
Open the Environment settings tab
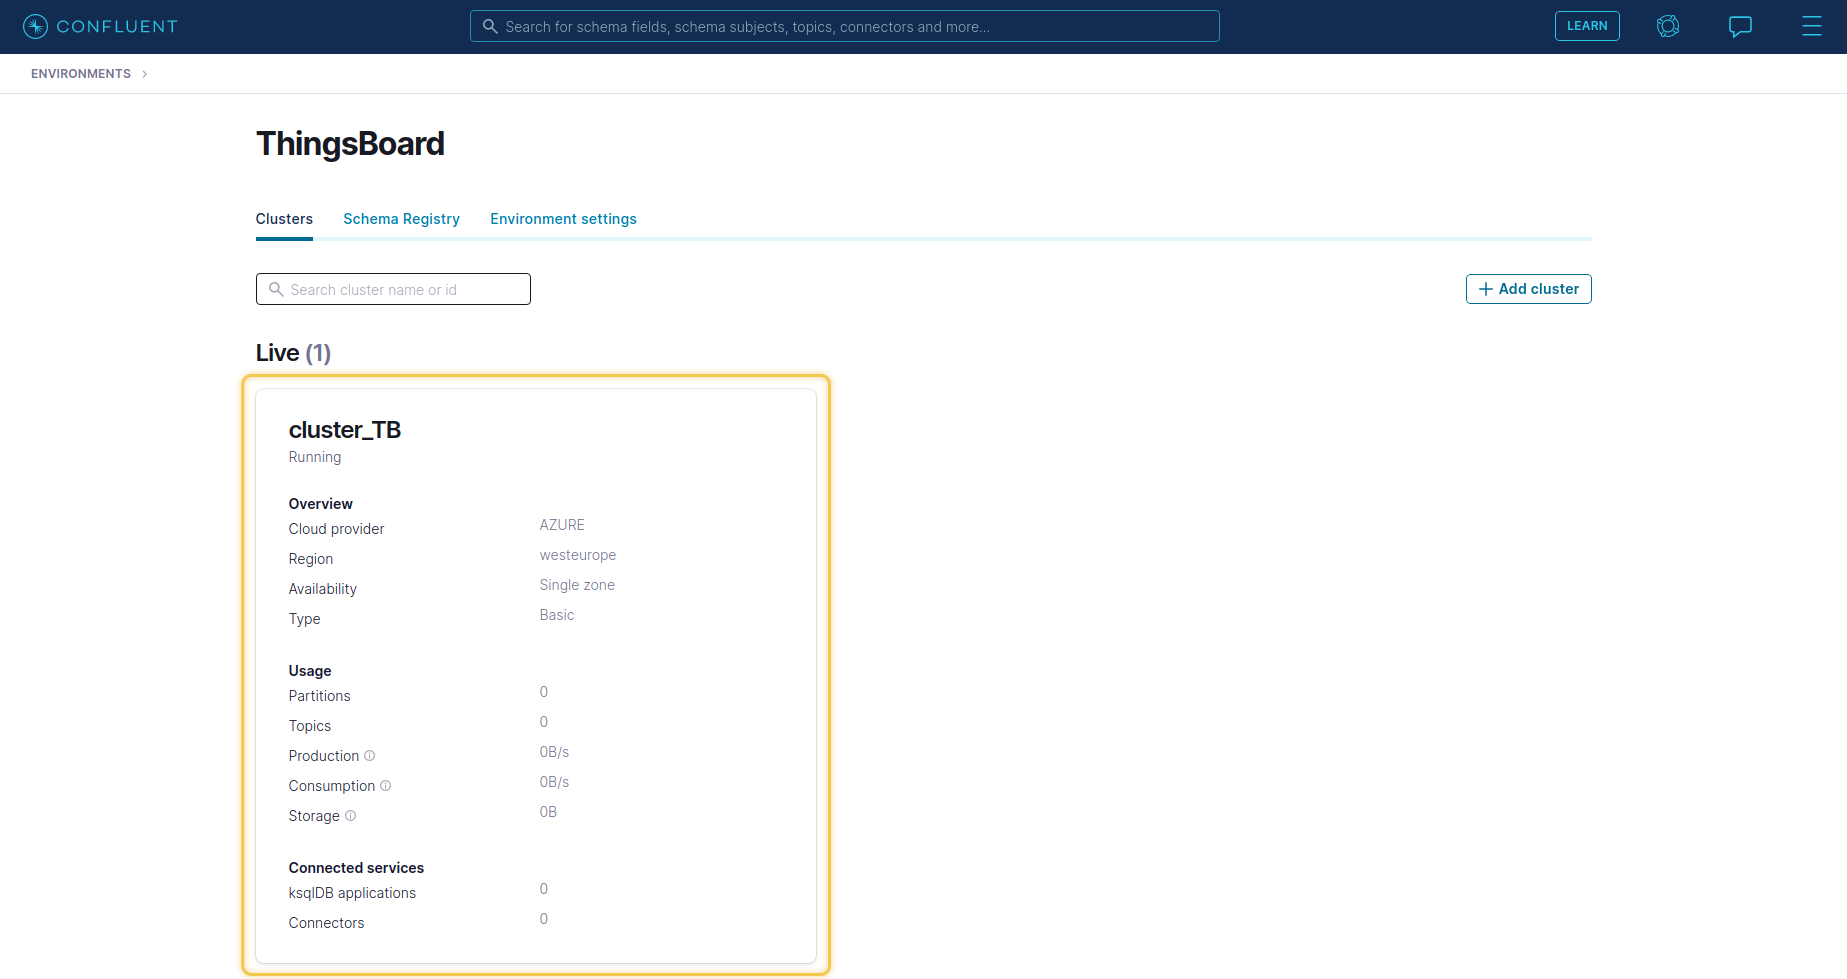point(563,219)
